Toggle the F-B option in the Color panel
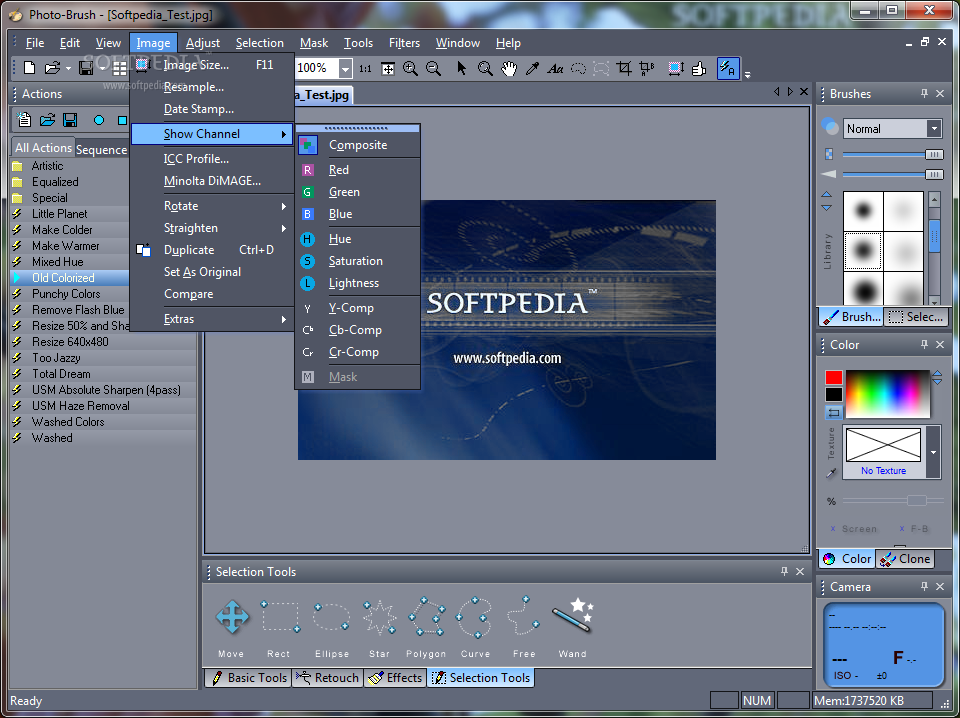The image size is (960, 718). (x=914, y=529)
